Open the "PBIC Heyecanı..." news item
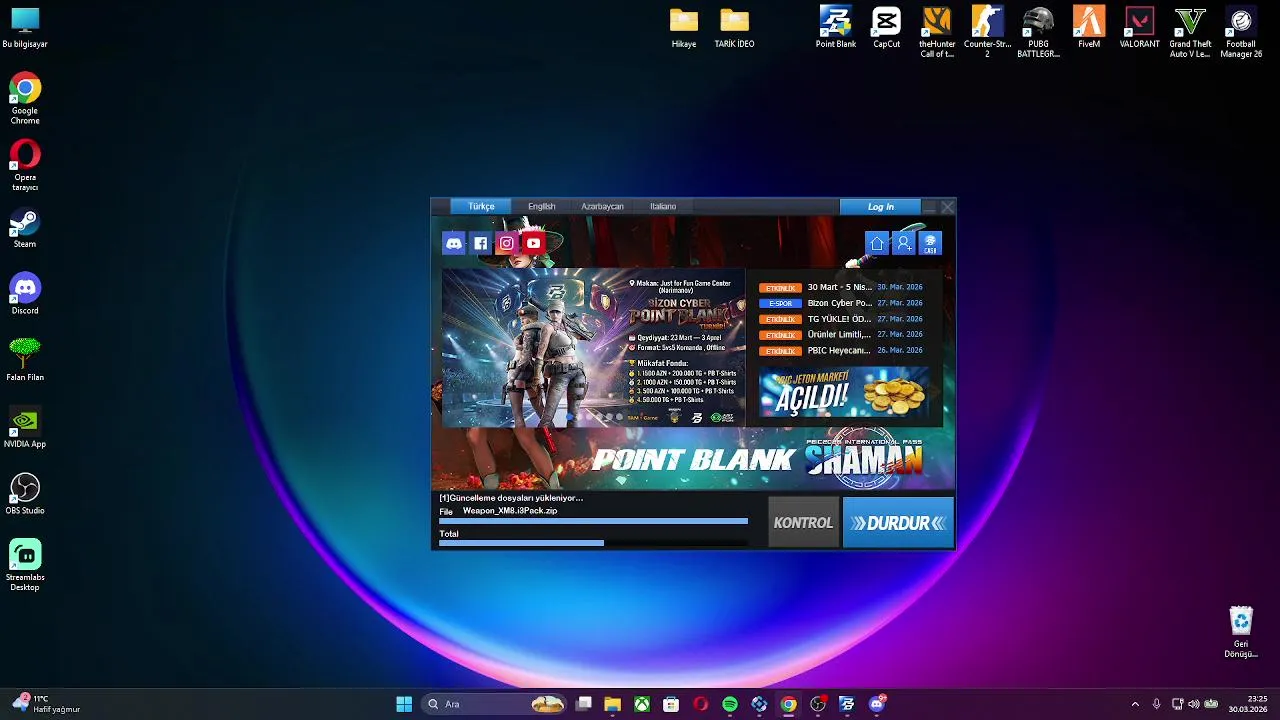1280x720 pixels. [840, 351]
